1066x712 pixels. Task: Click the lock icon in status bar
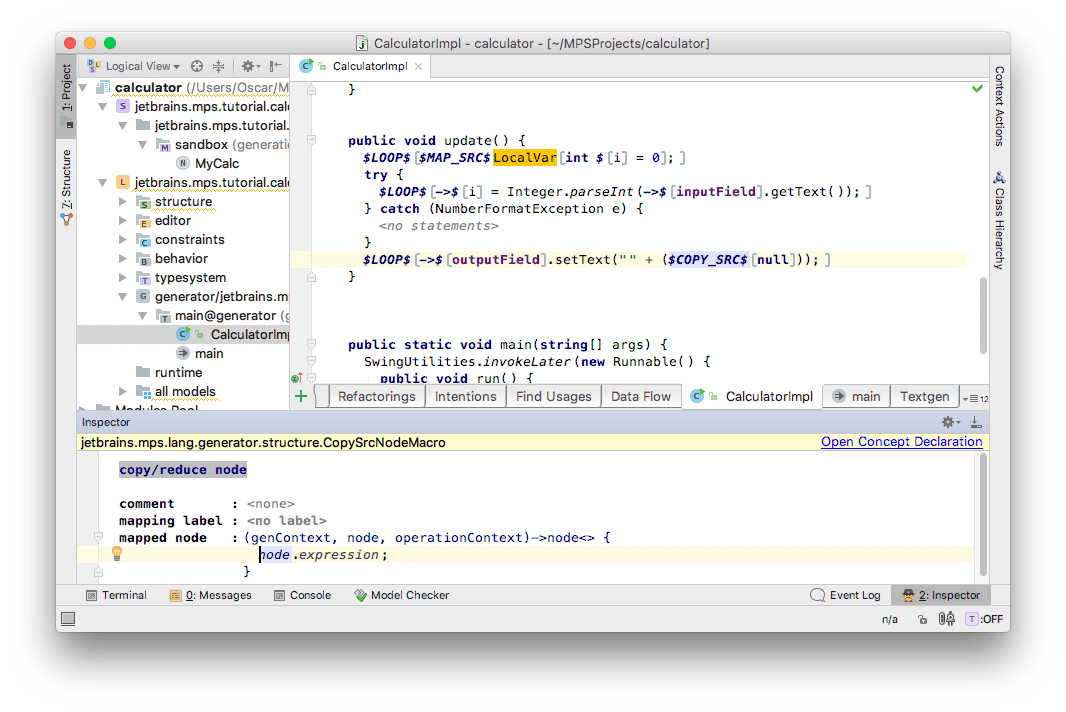pos(922,620)
